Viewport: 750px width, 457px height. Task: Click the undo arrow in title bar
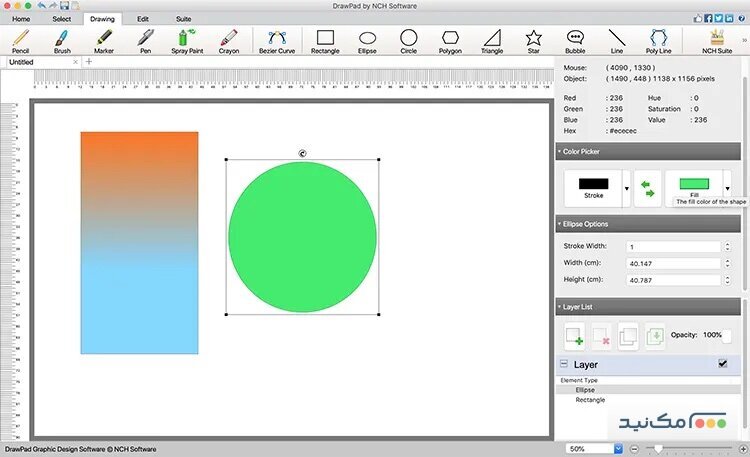click(x=42, y=6)
